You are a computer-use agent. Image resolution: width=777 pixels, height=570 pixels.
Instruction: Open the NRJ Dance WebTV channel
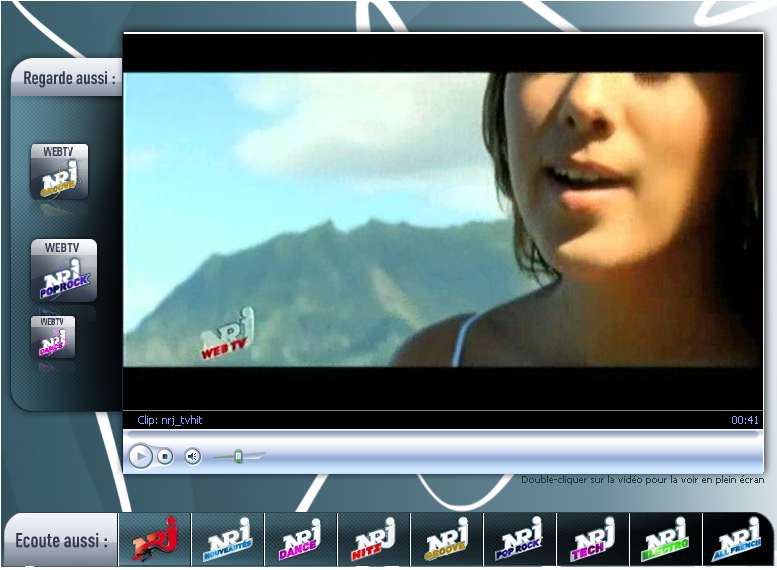pos(53,337)
